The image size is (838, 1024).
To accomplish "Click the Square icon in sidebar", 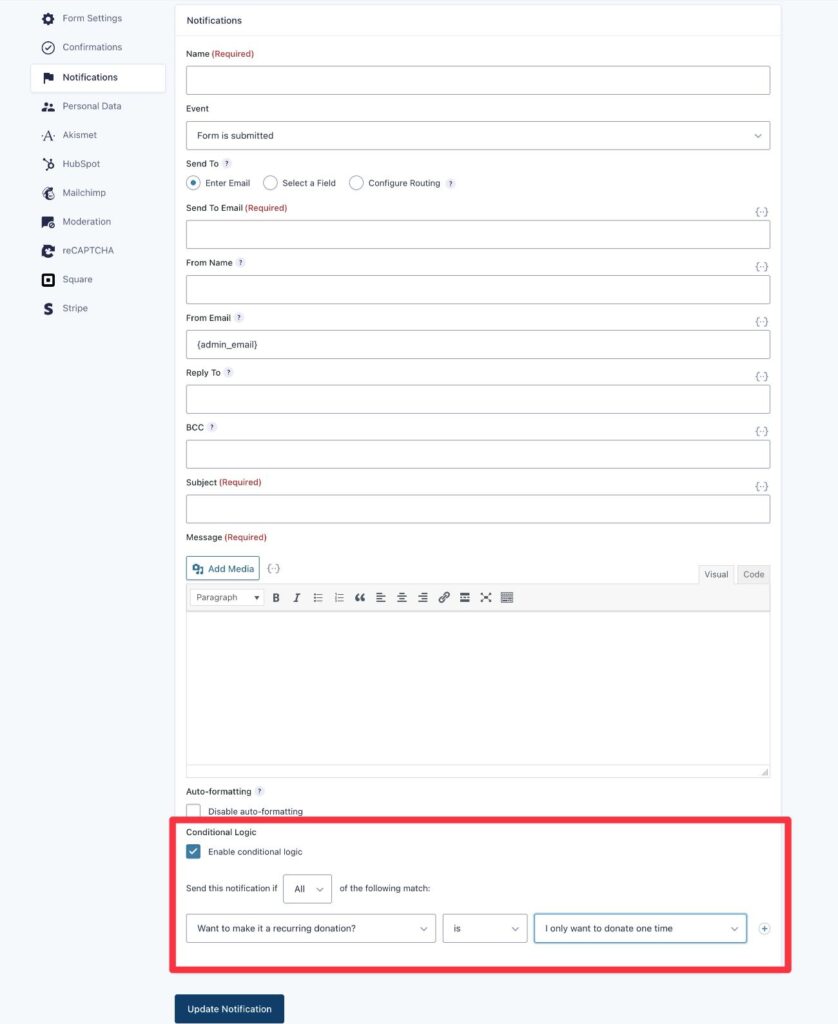I will click(x=48, y=280).
